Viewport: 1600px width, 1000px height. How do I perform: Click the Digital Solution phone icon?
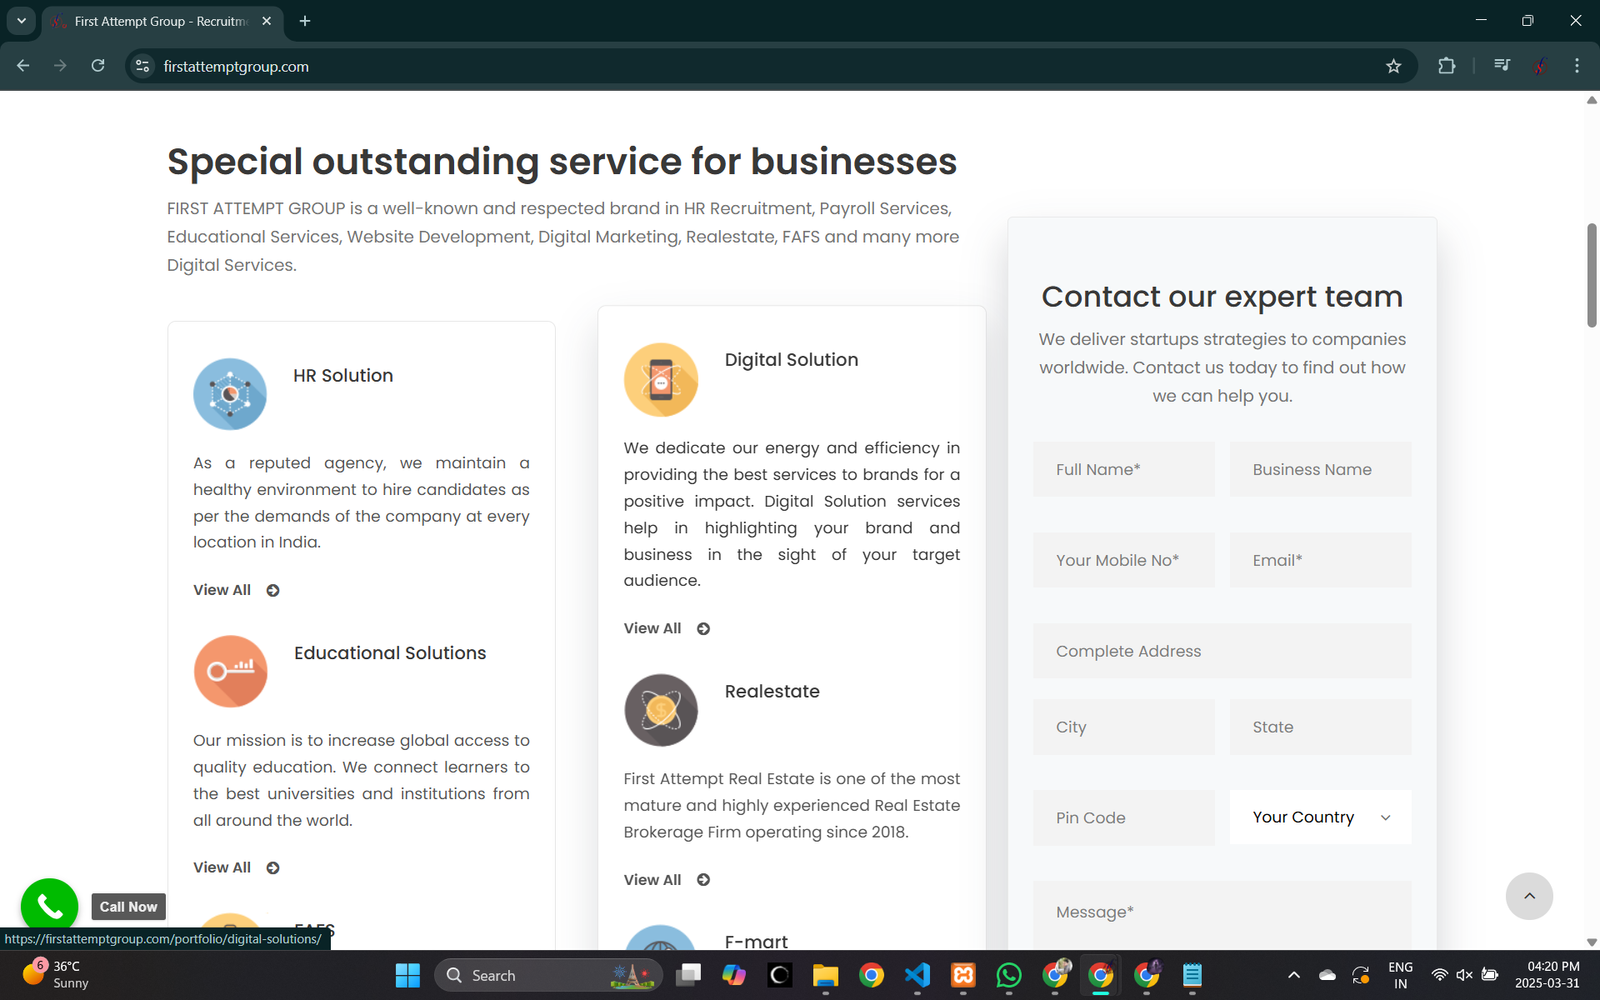point(661,380)
